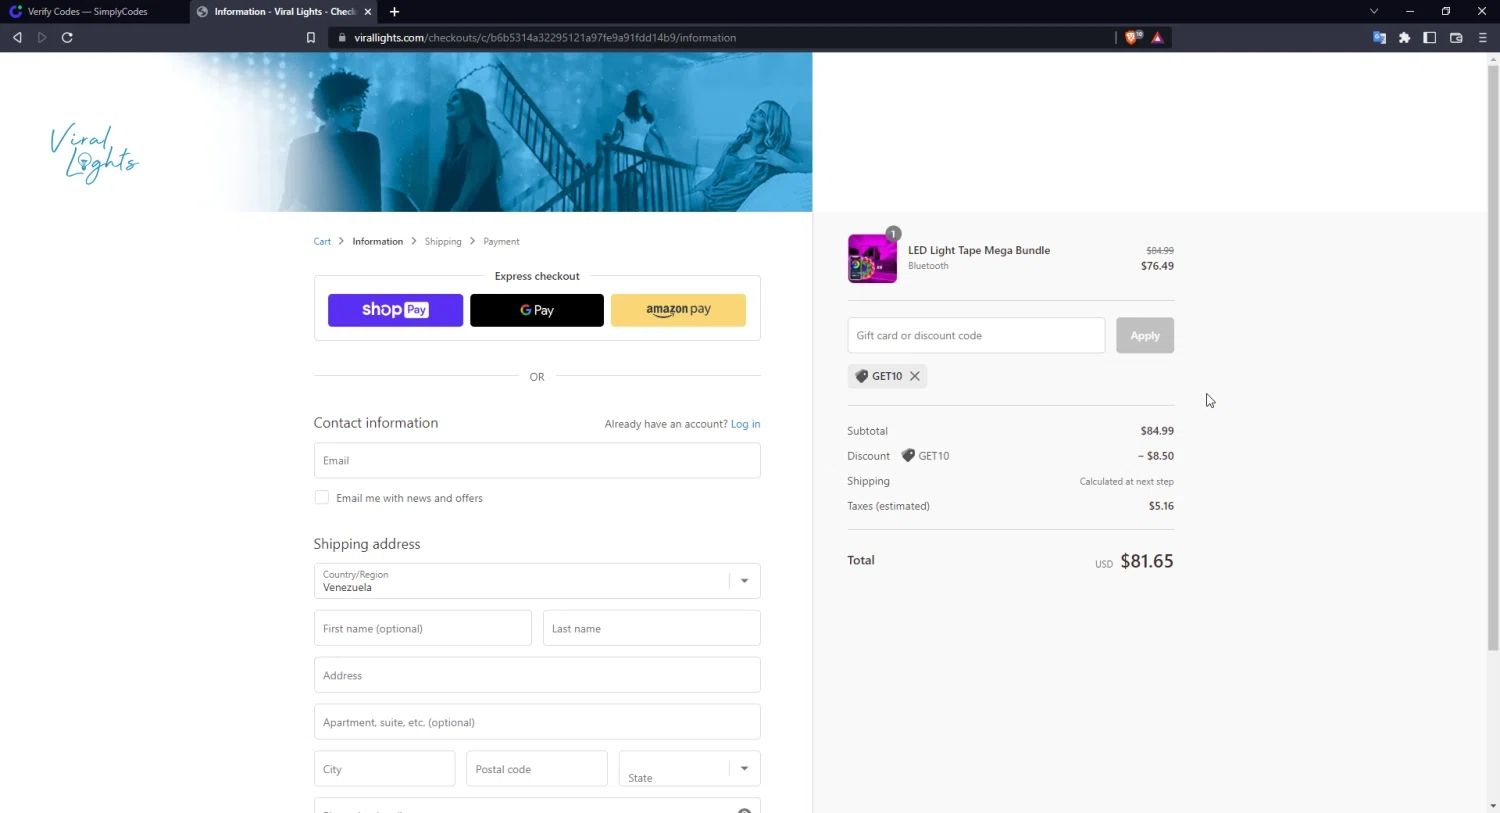Click the LED Light Tape Mega Bundle thumbnail
Viewport: 1500px width, 813px height.
872,258
